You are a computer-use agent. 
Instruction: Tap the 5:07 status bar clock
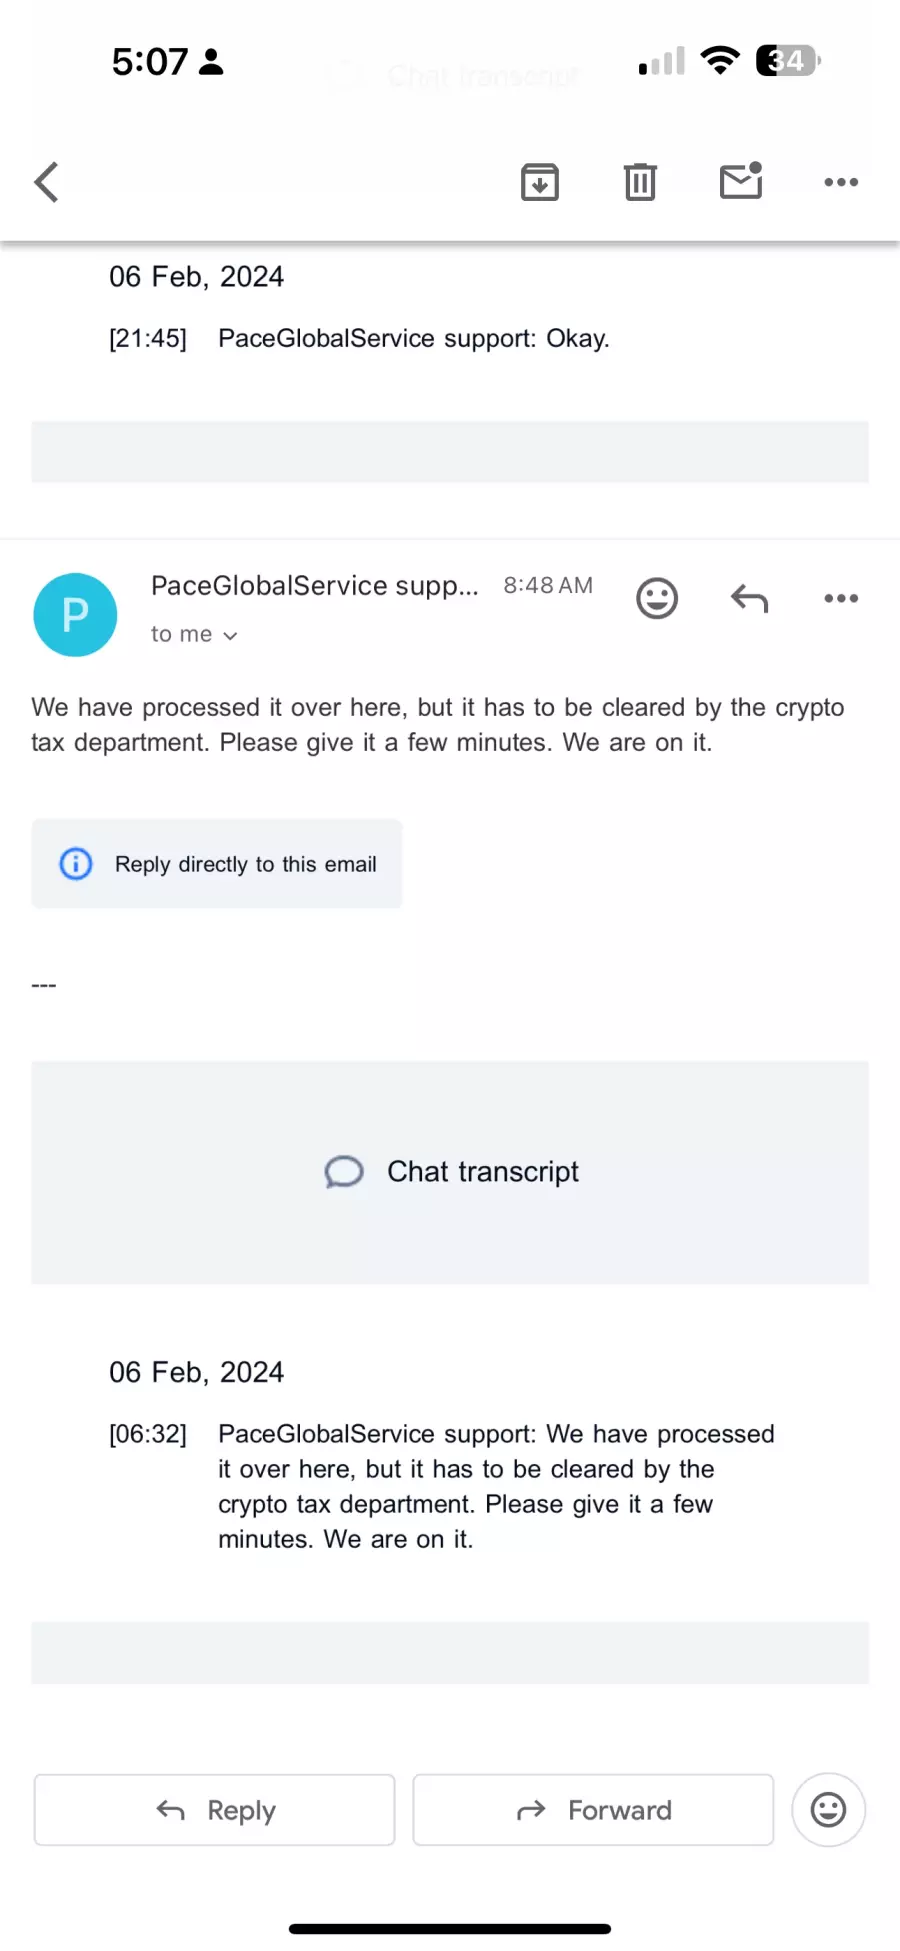click(149, 62)
